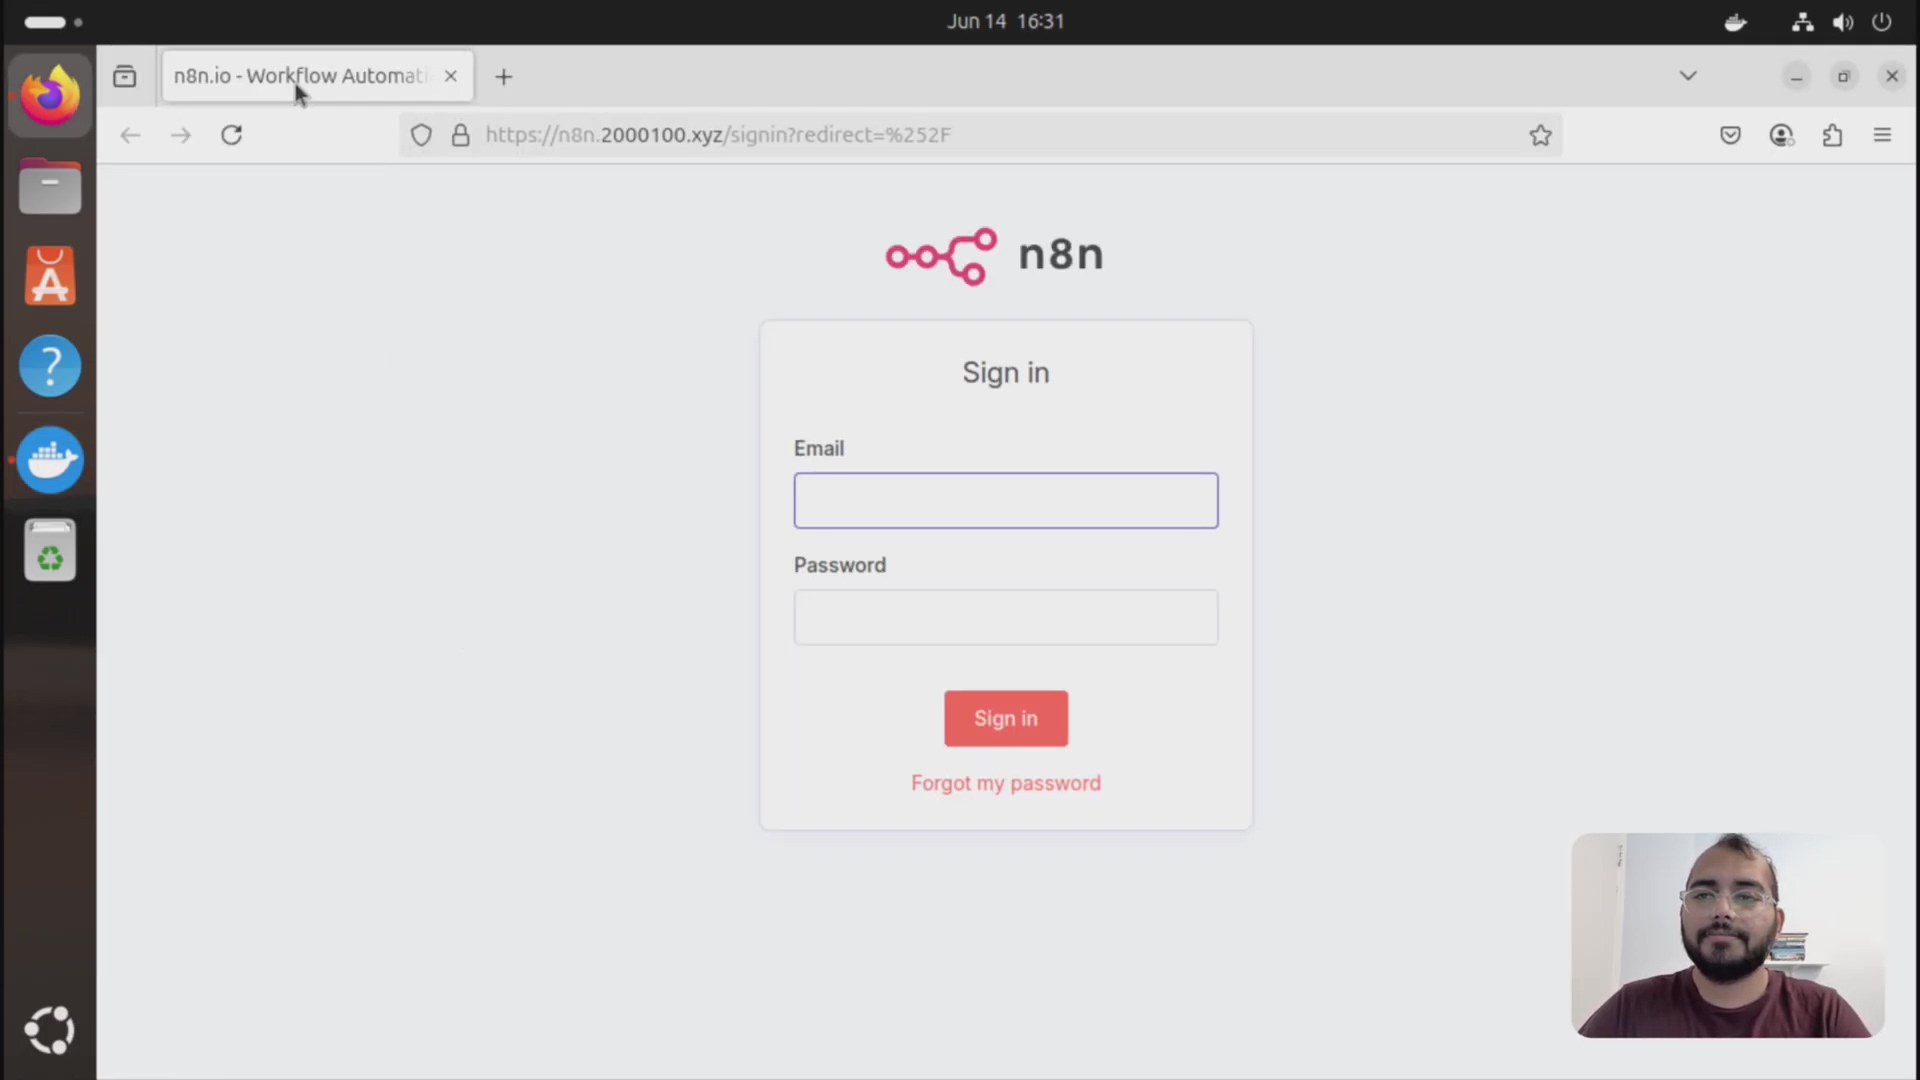Open a new browser tab
The width and height of the screenshot is (1920, 1080).
(504, 77)
